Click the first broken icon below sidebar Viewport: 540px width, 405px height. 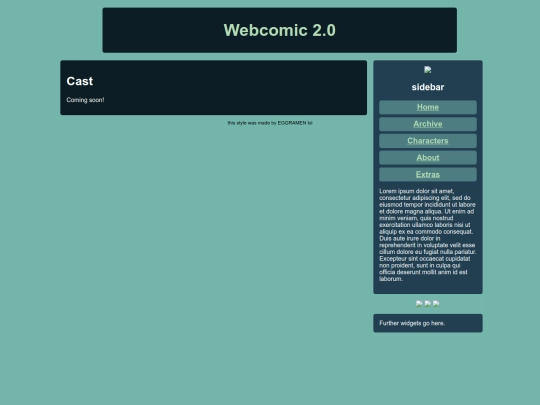[x=419, y=303]
